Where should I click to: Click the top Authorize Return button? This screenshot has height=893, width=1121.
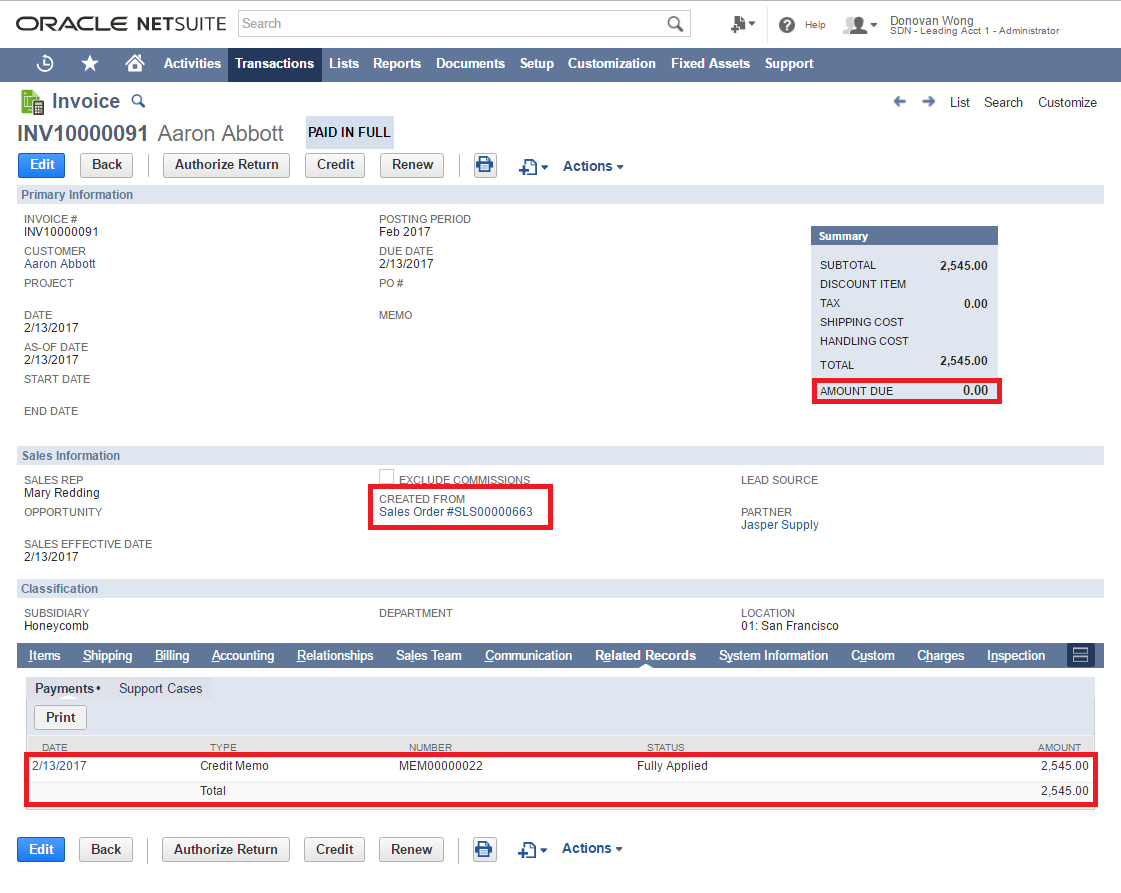click(x=227, y=165)
